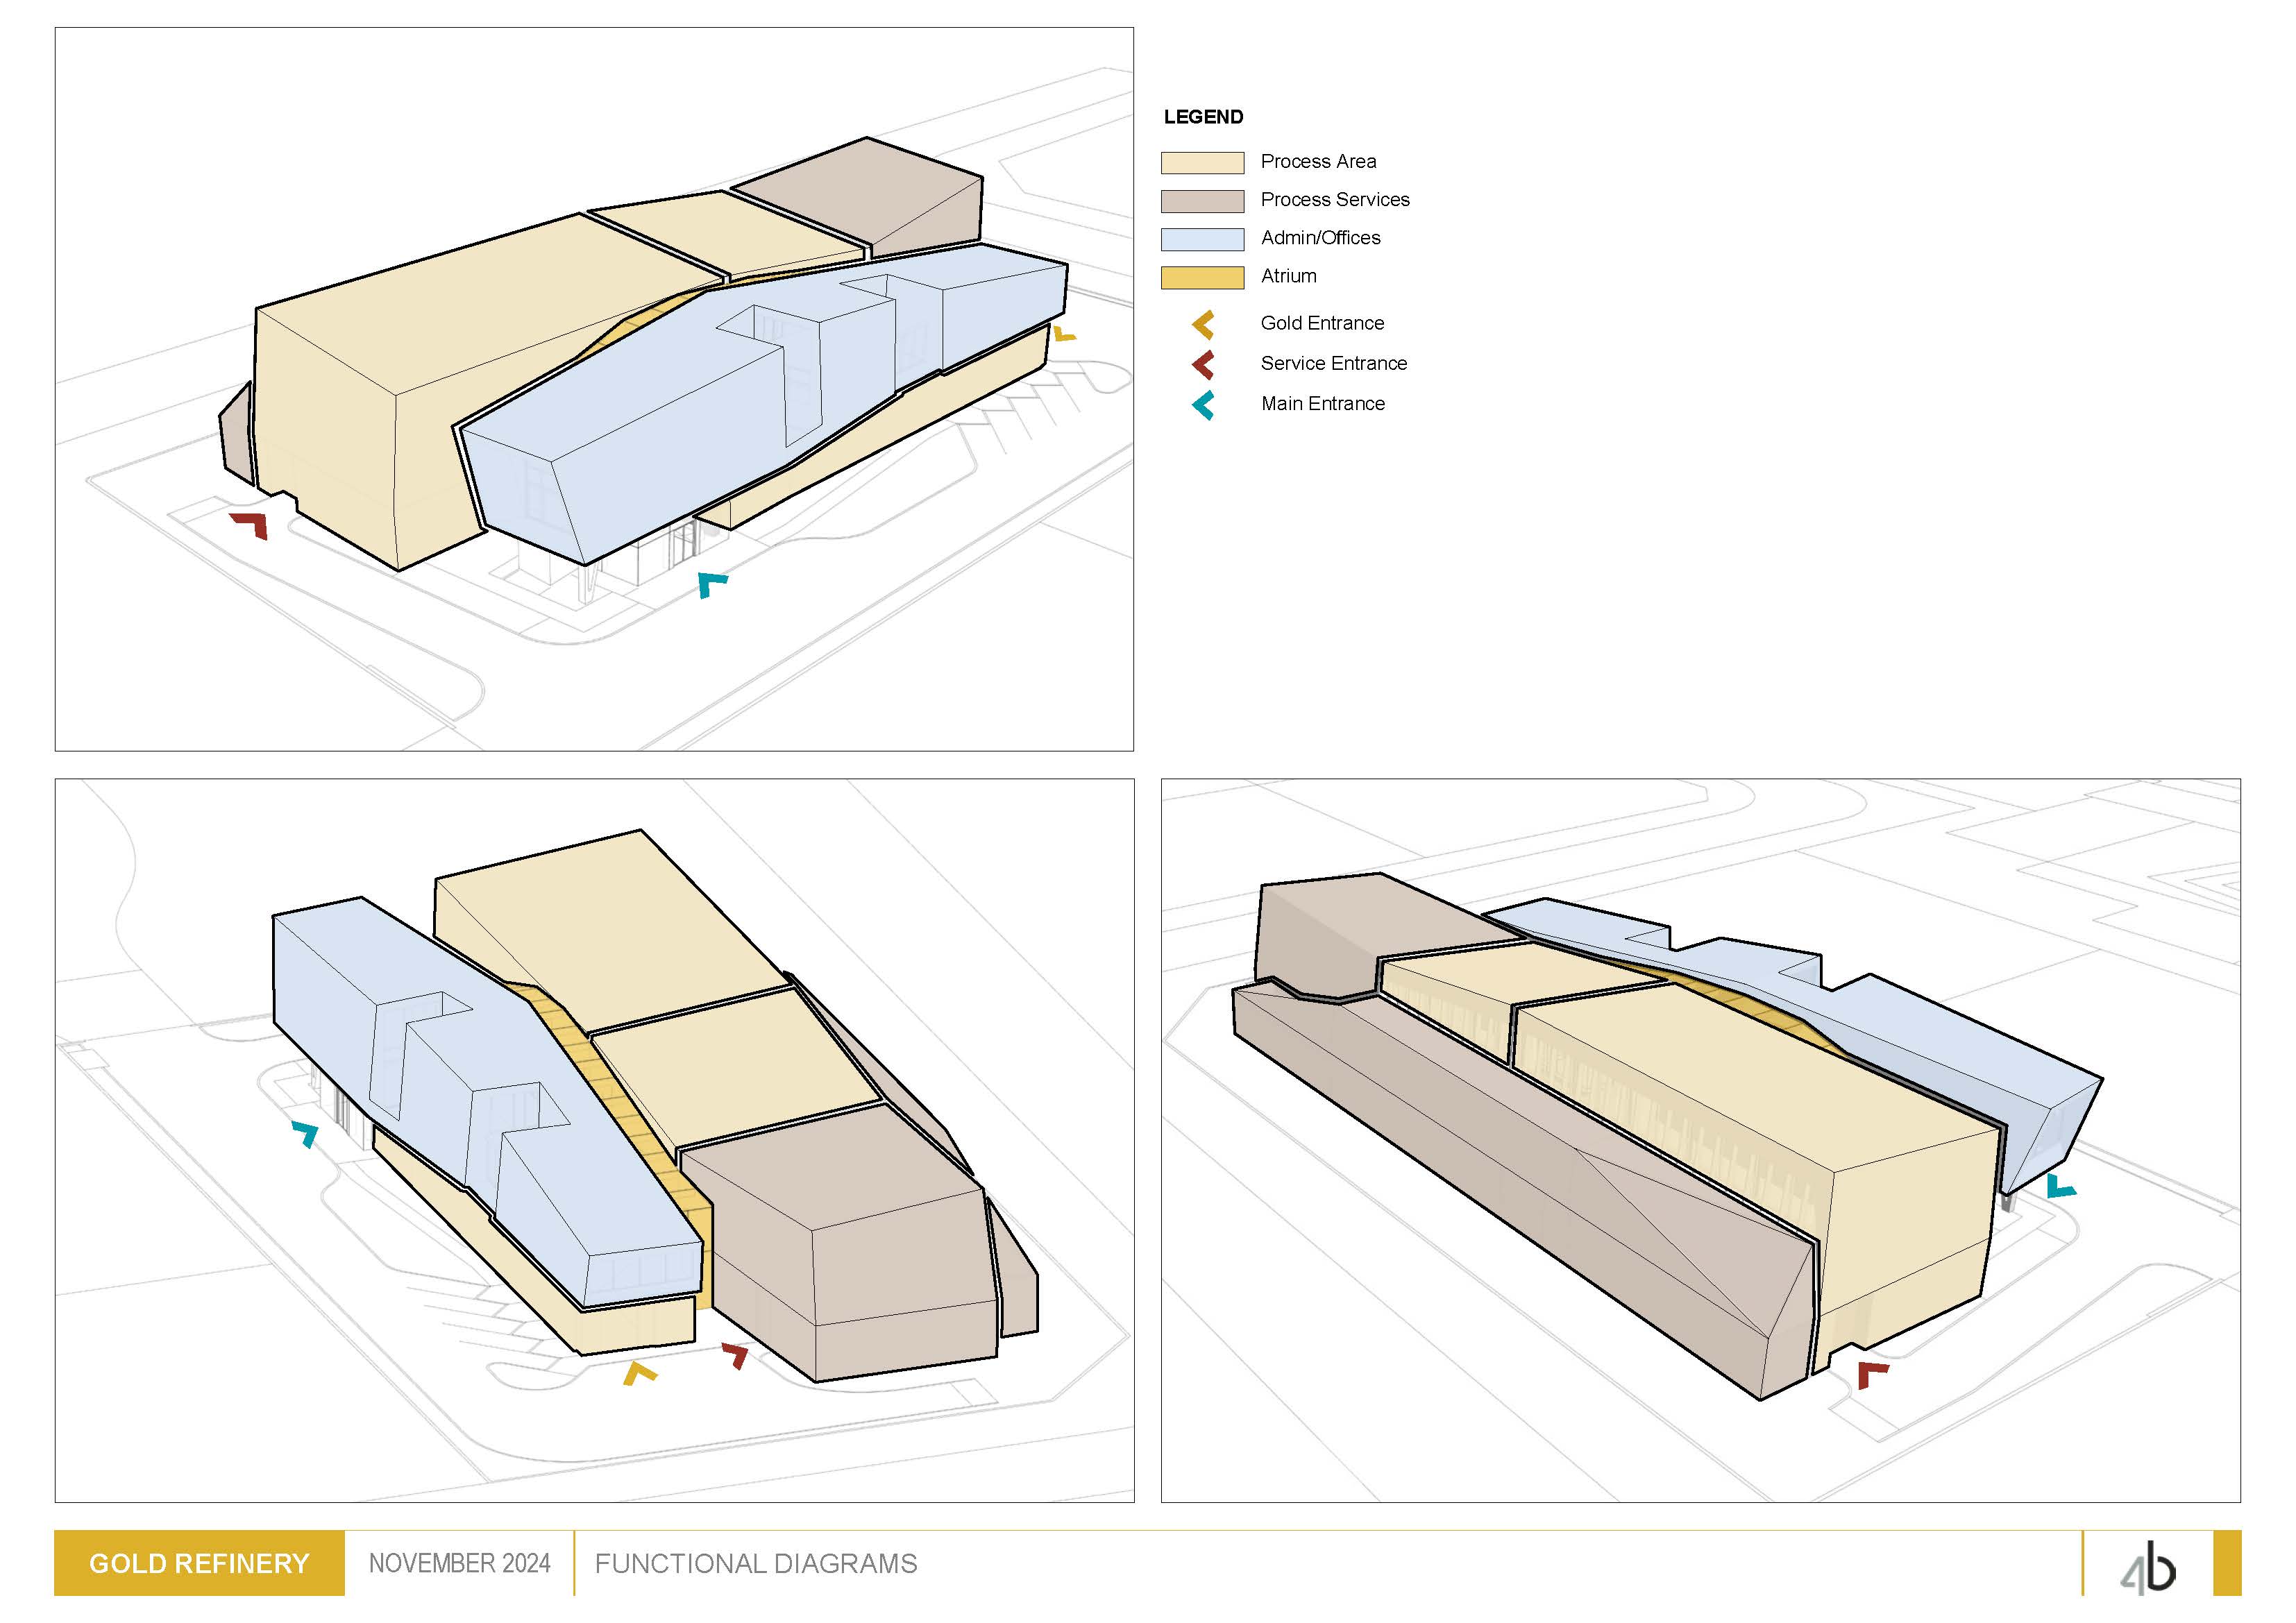The height and width of the screenshot is (1623, 2296).
Task: Click the Process Area color swatch
Action: [x=1202, y=162]
